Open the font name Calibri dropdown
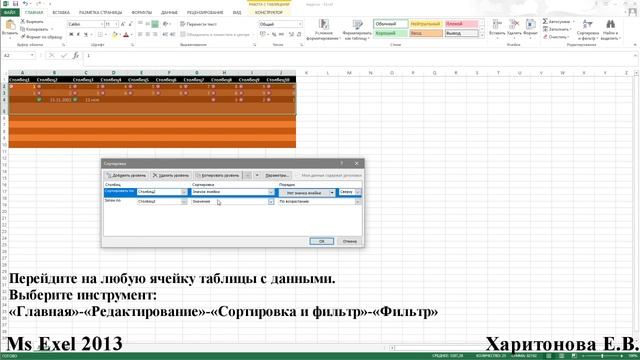 tap(102, 24)
